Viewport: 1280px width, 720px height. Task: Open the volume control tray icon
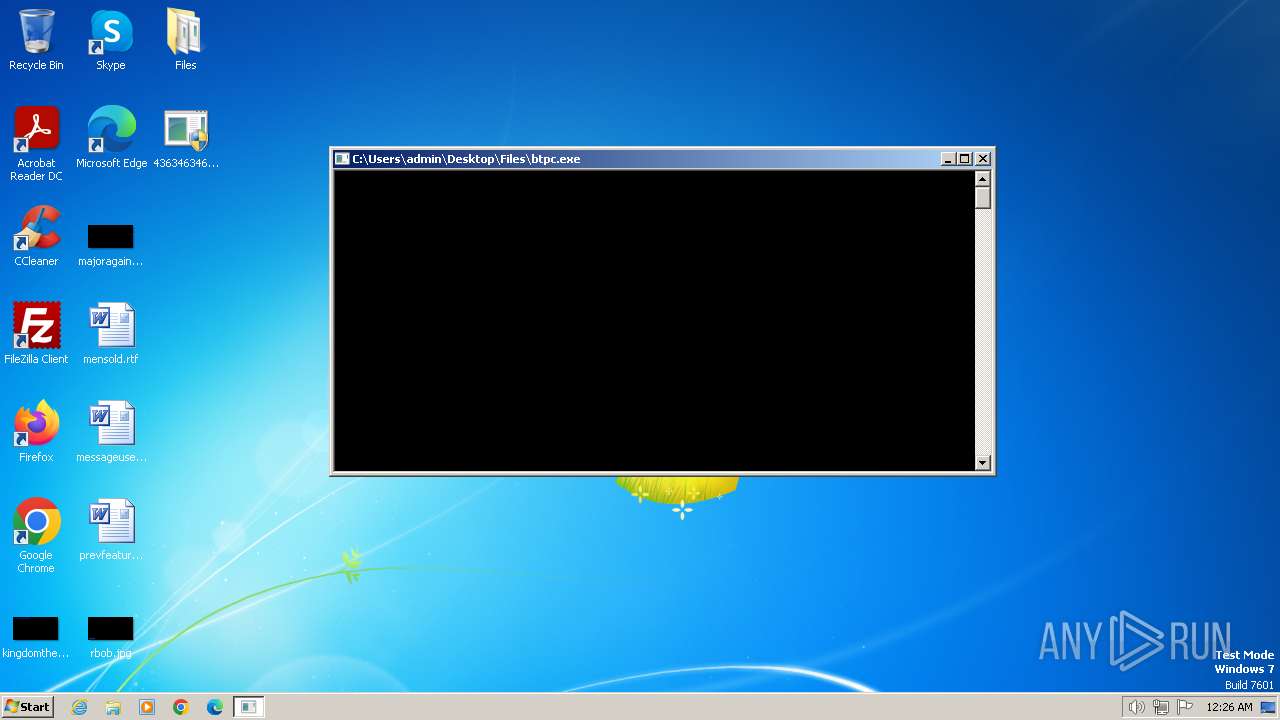[1136, 707]
